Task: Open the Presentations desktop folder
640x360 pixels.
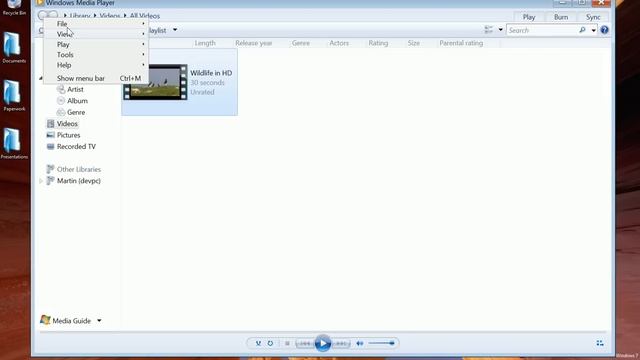Action: pos(14,143)
